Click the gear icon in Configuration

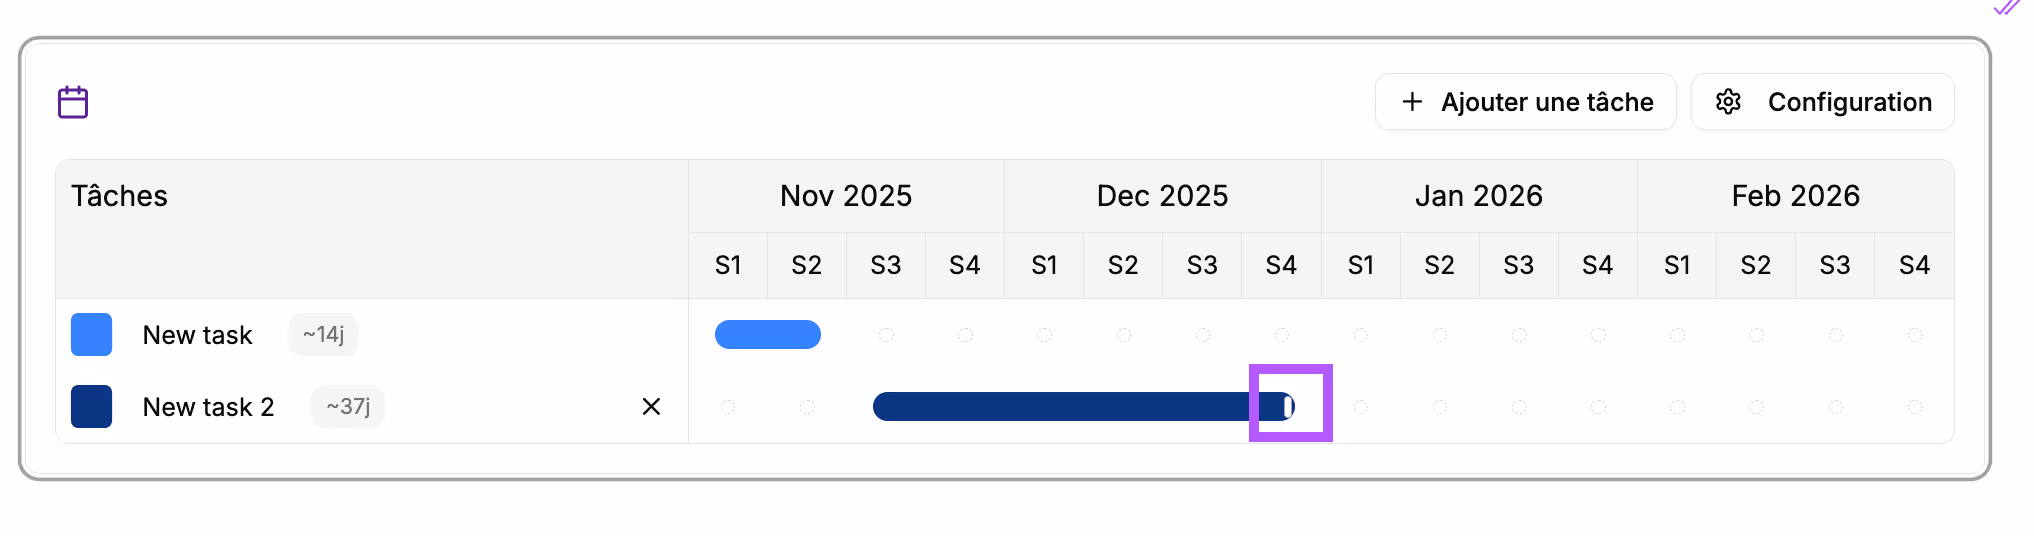click(x=1728, y=102)
